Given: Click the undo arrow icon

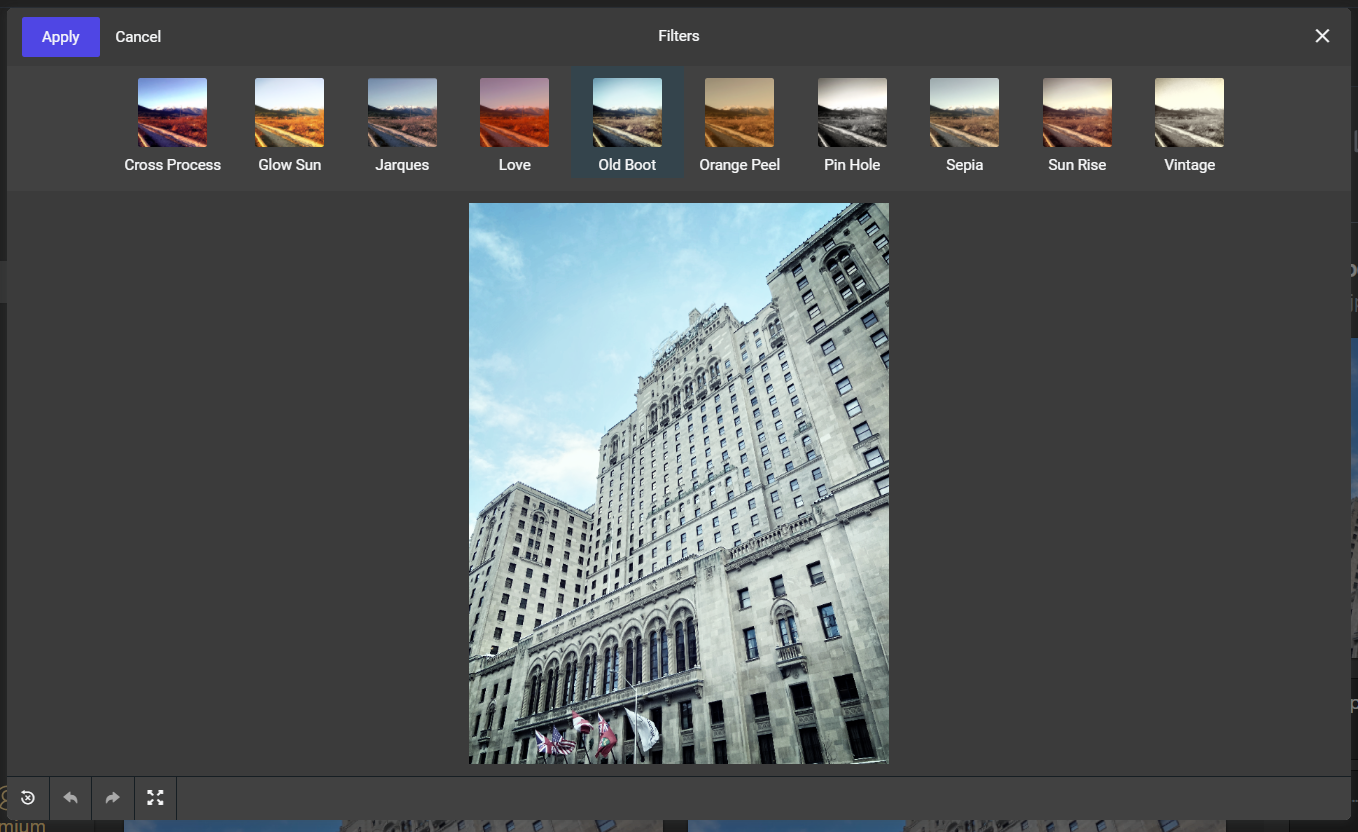Looking at the screenshot, I should (x=70, y=798).
